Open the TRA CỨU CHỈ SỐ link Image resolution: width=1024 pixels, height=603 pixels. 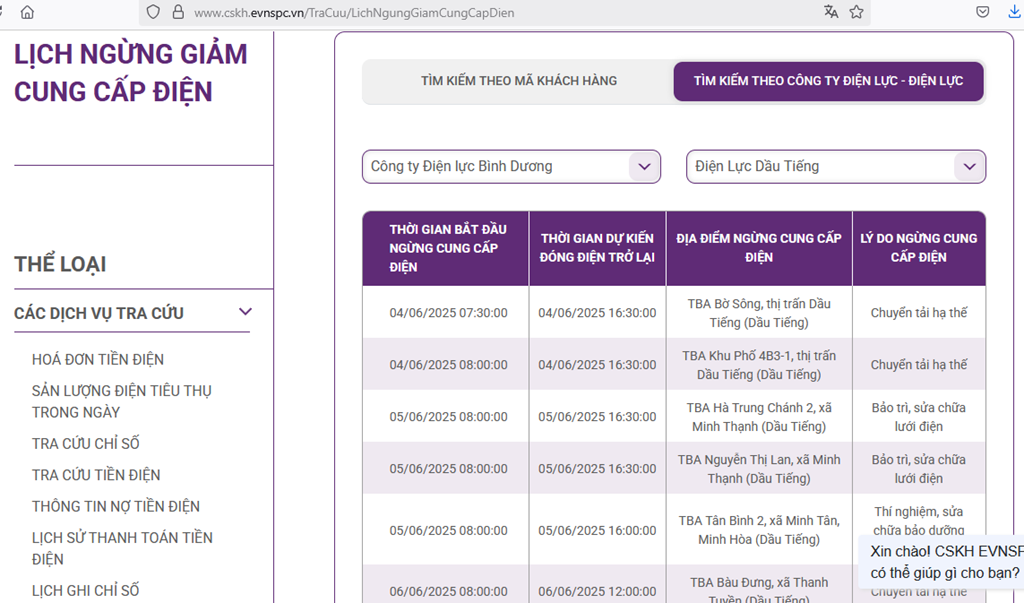pos(86,443)
